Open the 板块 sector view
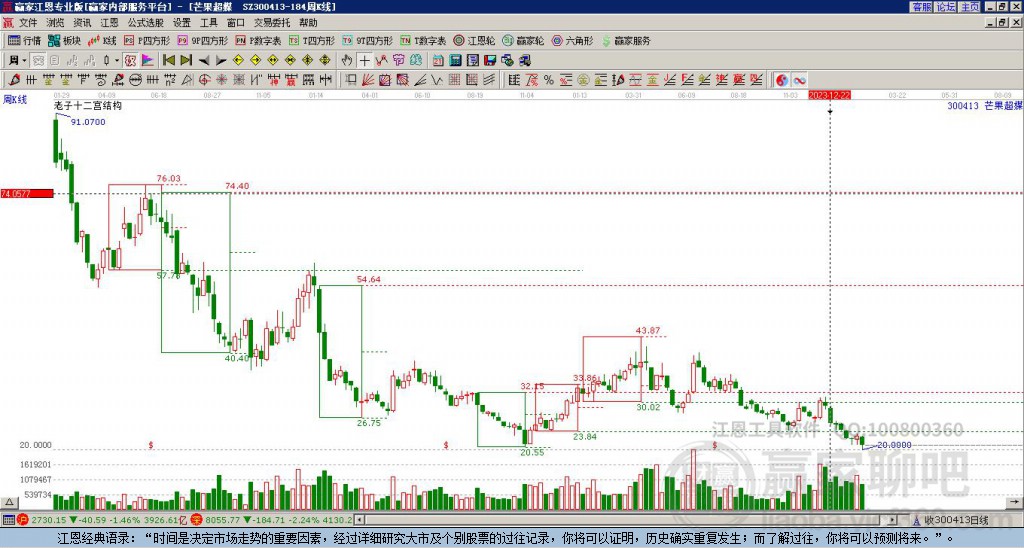1024x548 pixels. pos(64,40)
